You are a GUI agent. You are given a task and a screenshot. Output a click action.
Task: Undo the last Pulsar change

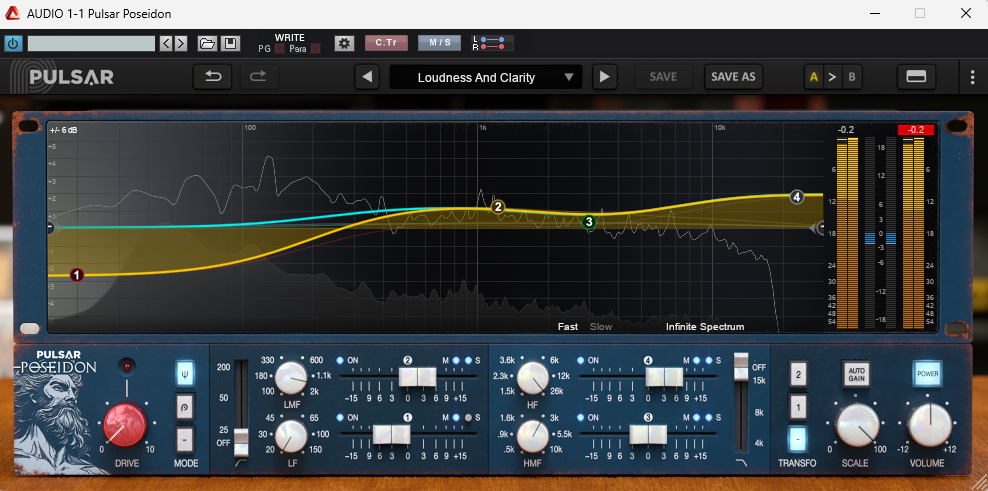pyautogui.click(x=213, y=77)
